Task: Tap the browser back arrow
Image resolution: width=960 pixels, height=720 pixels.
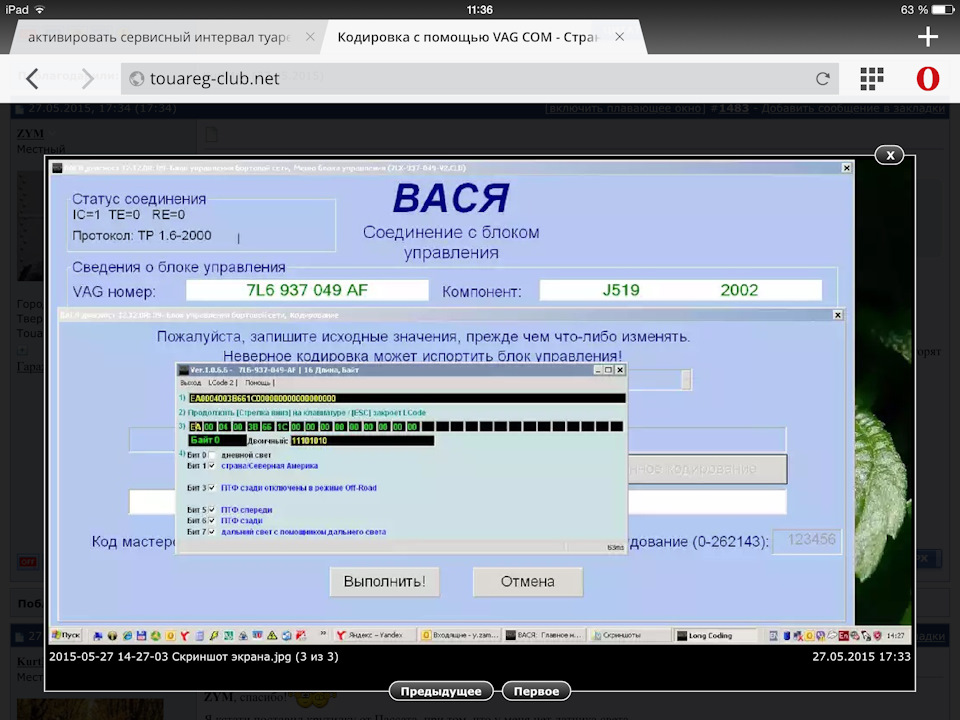Action: (33, 79)
